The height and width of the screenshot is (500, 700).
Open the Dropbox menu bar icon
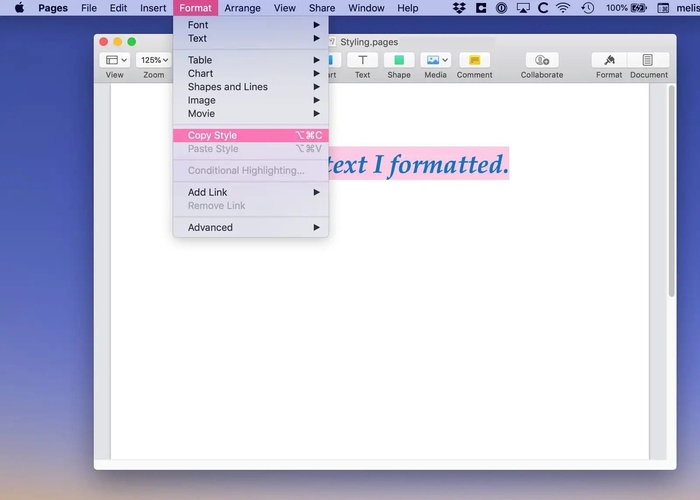pos(459,8)
